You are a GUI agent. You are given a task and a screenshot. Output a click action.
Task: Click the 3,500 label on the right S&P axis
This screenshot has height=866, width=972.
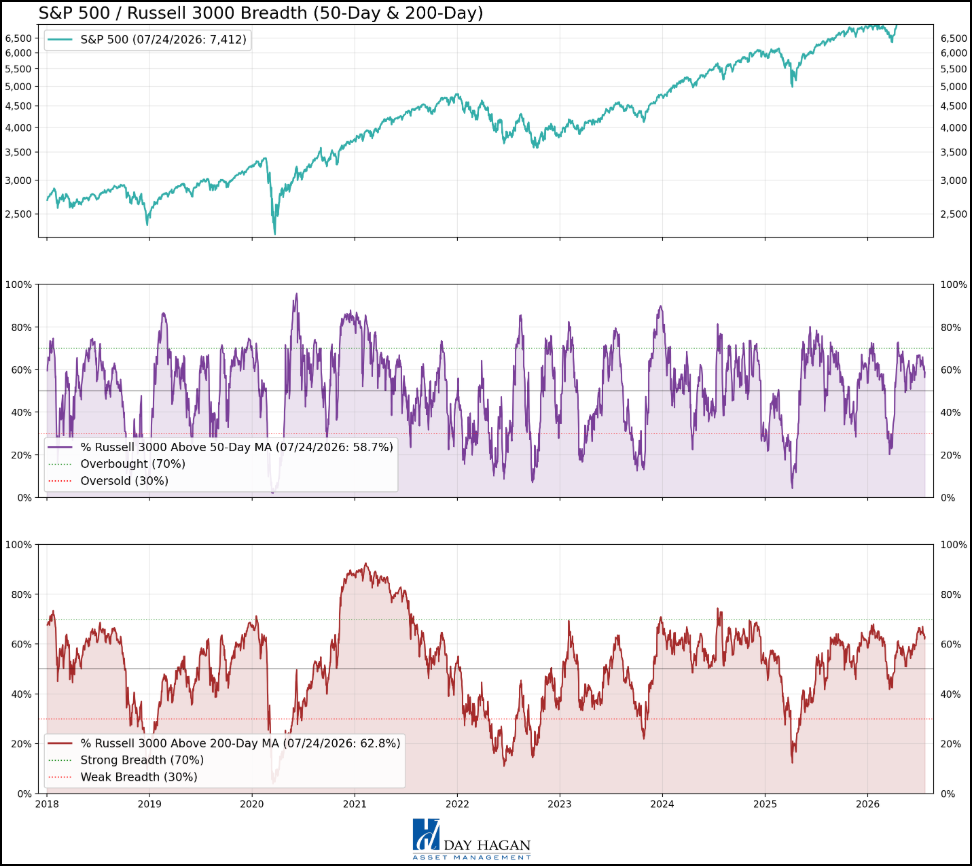[x=953, y=152]
